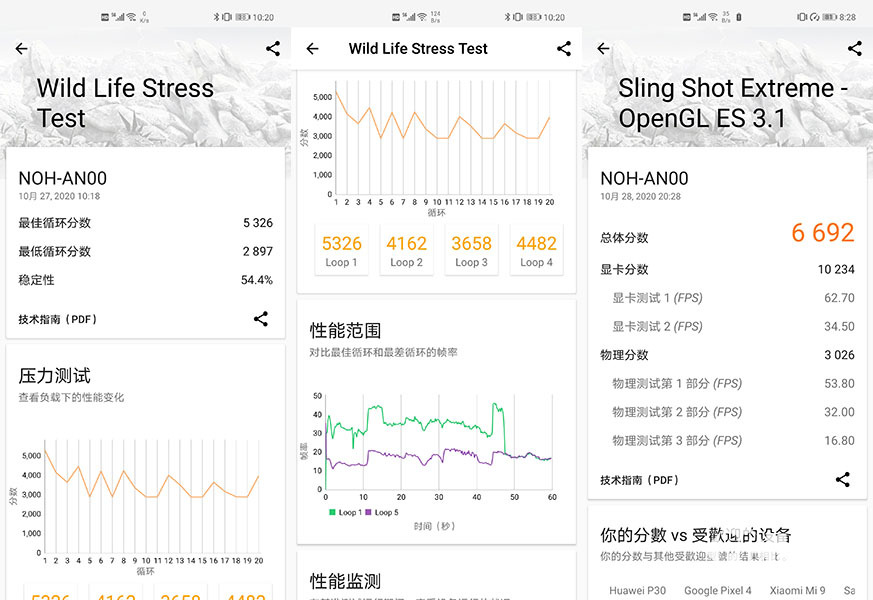Tap the 压力测试 section heading
This screenshot has width=873, height=600.
click(55, 376)
